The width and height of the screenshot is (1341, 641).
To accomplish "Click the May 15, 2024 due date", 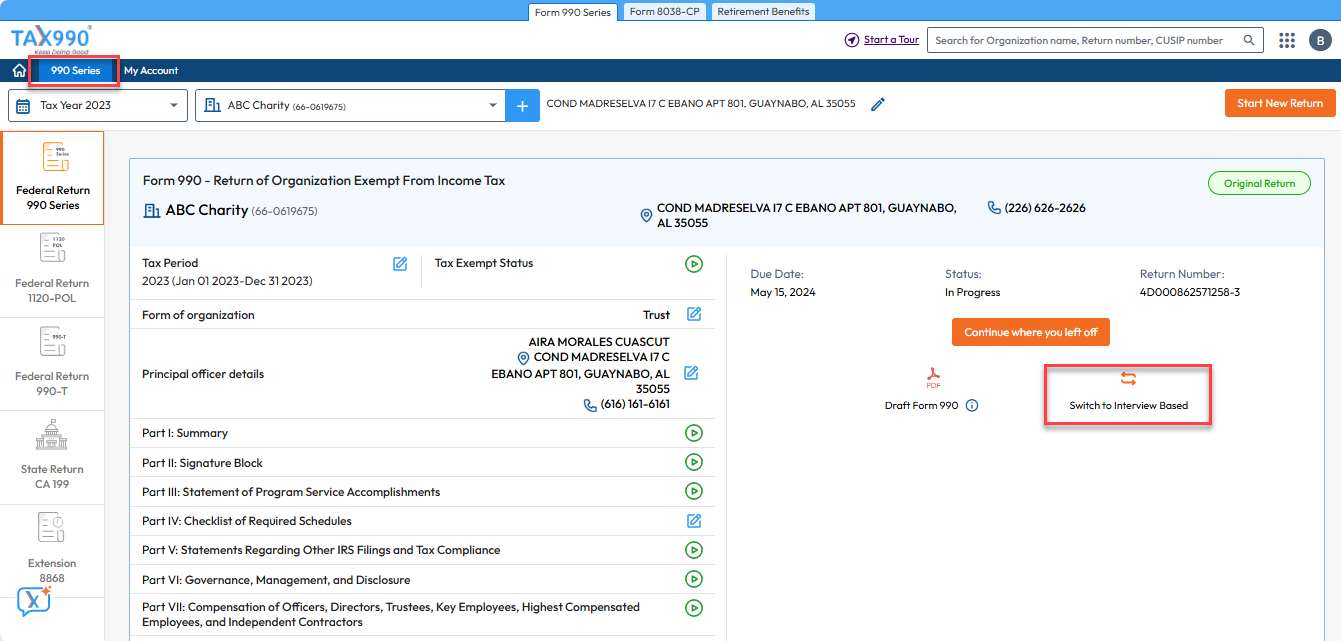I will click(x=783, y=292).
